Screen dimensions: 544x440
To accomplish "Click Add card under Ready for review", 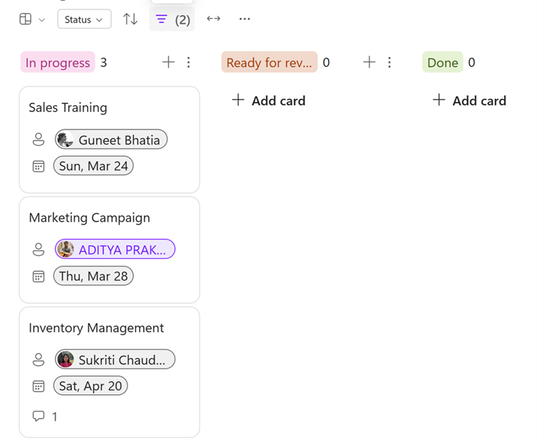I will coord(269,101).
